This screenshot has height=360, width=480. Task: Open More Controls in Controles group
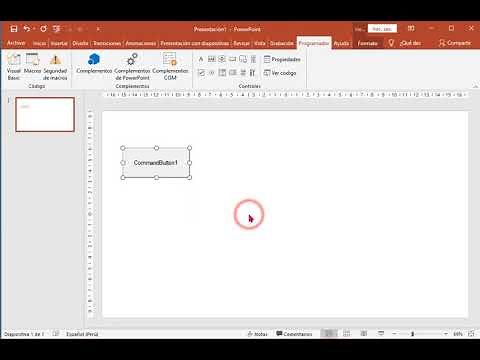[253, 73]
